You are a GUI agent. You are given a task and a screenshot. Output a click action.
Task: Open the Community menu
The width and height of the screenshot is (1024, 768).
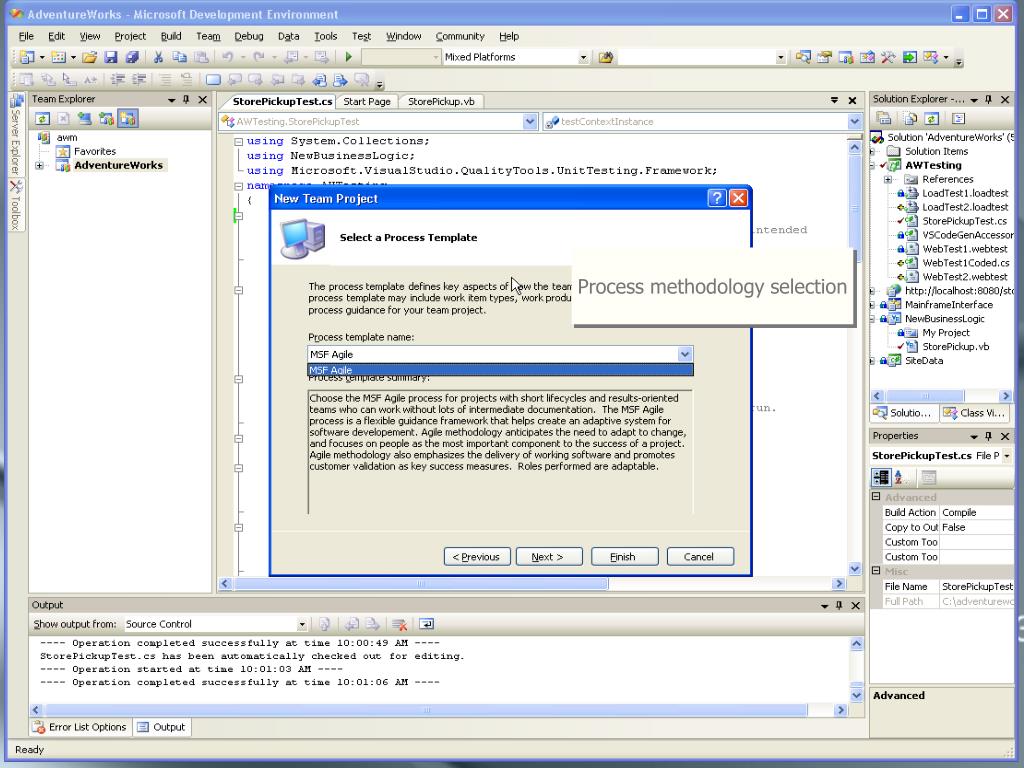coord(460,37)
